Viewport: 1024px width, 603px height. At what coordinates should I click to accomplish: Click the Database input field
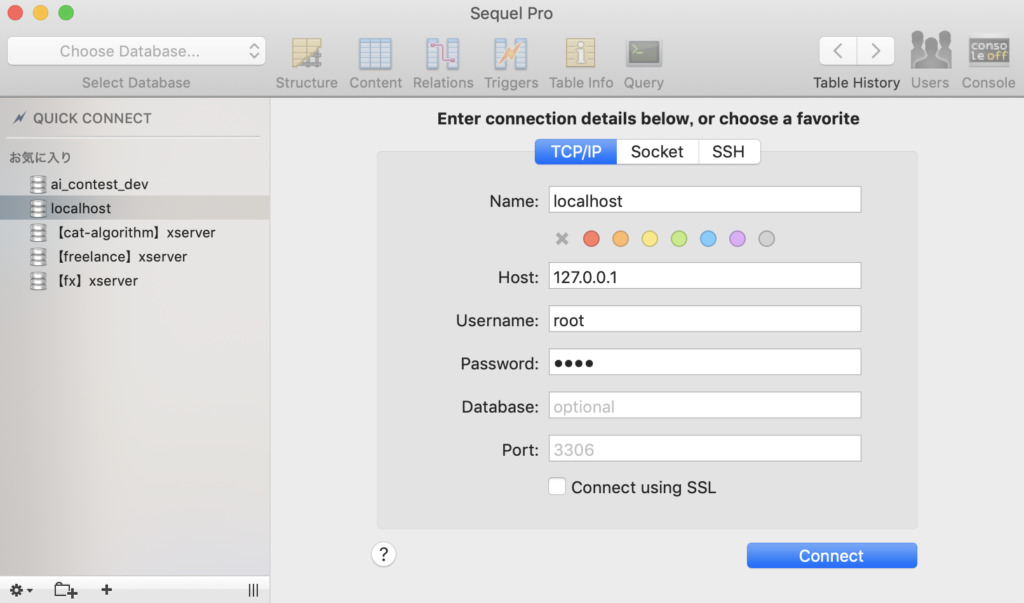point(705,406)
